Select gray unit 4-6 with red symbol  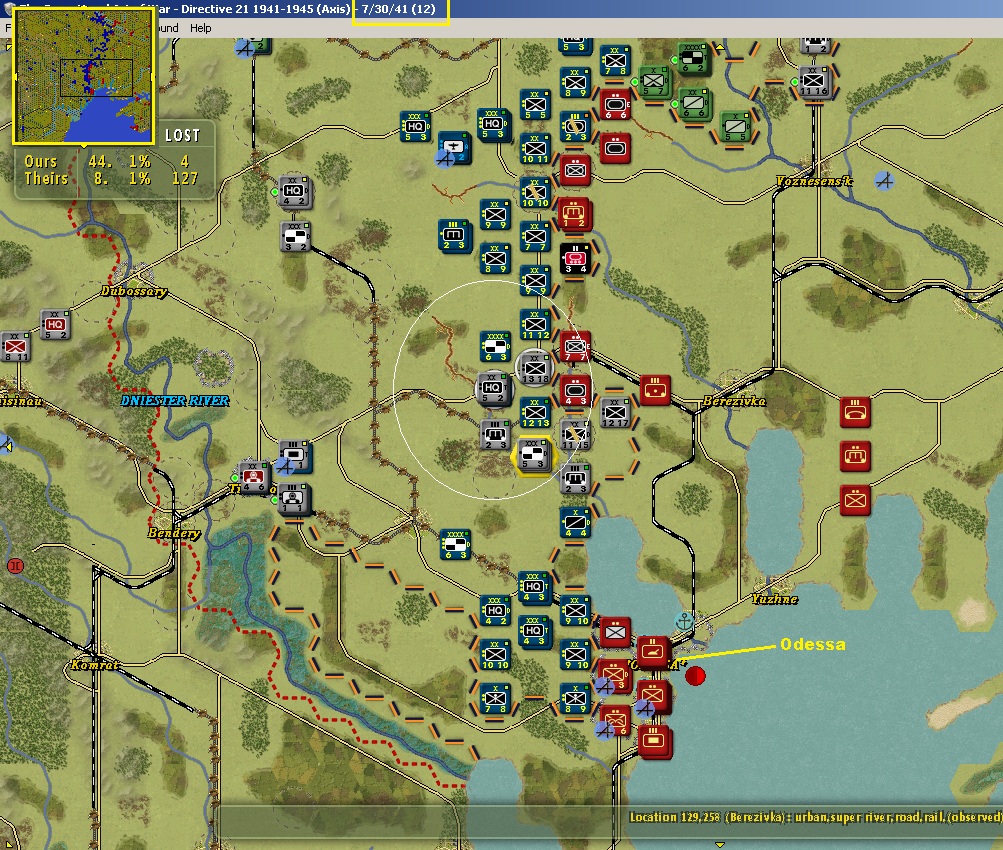(x=254, y=477)
